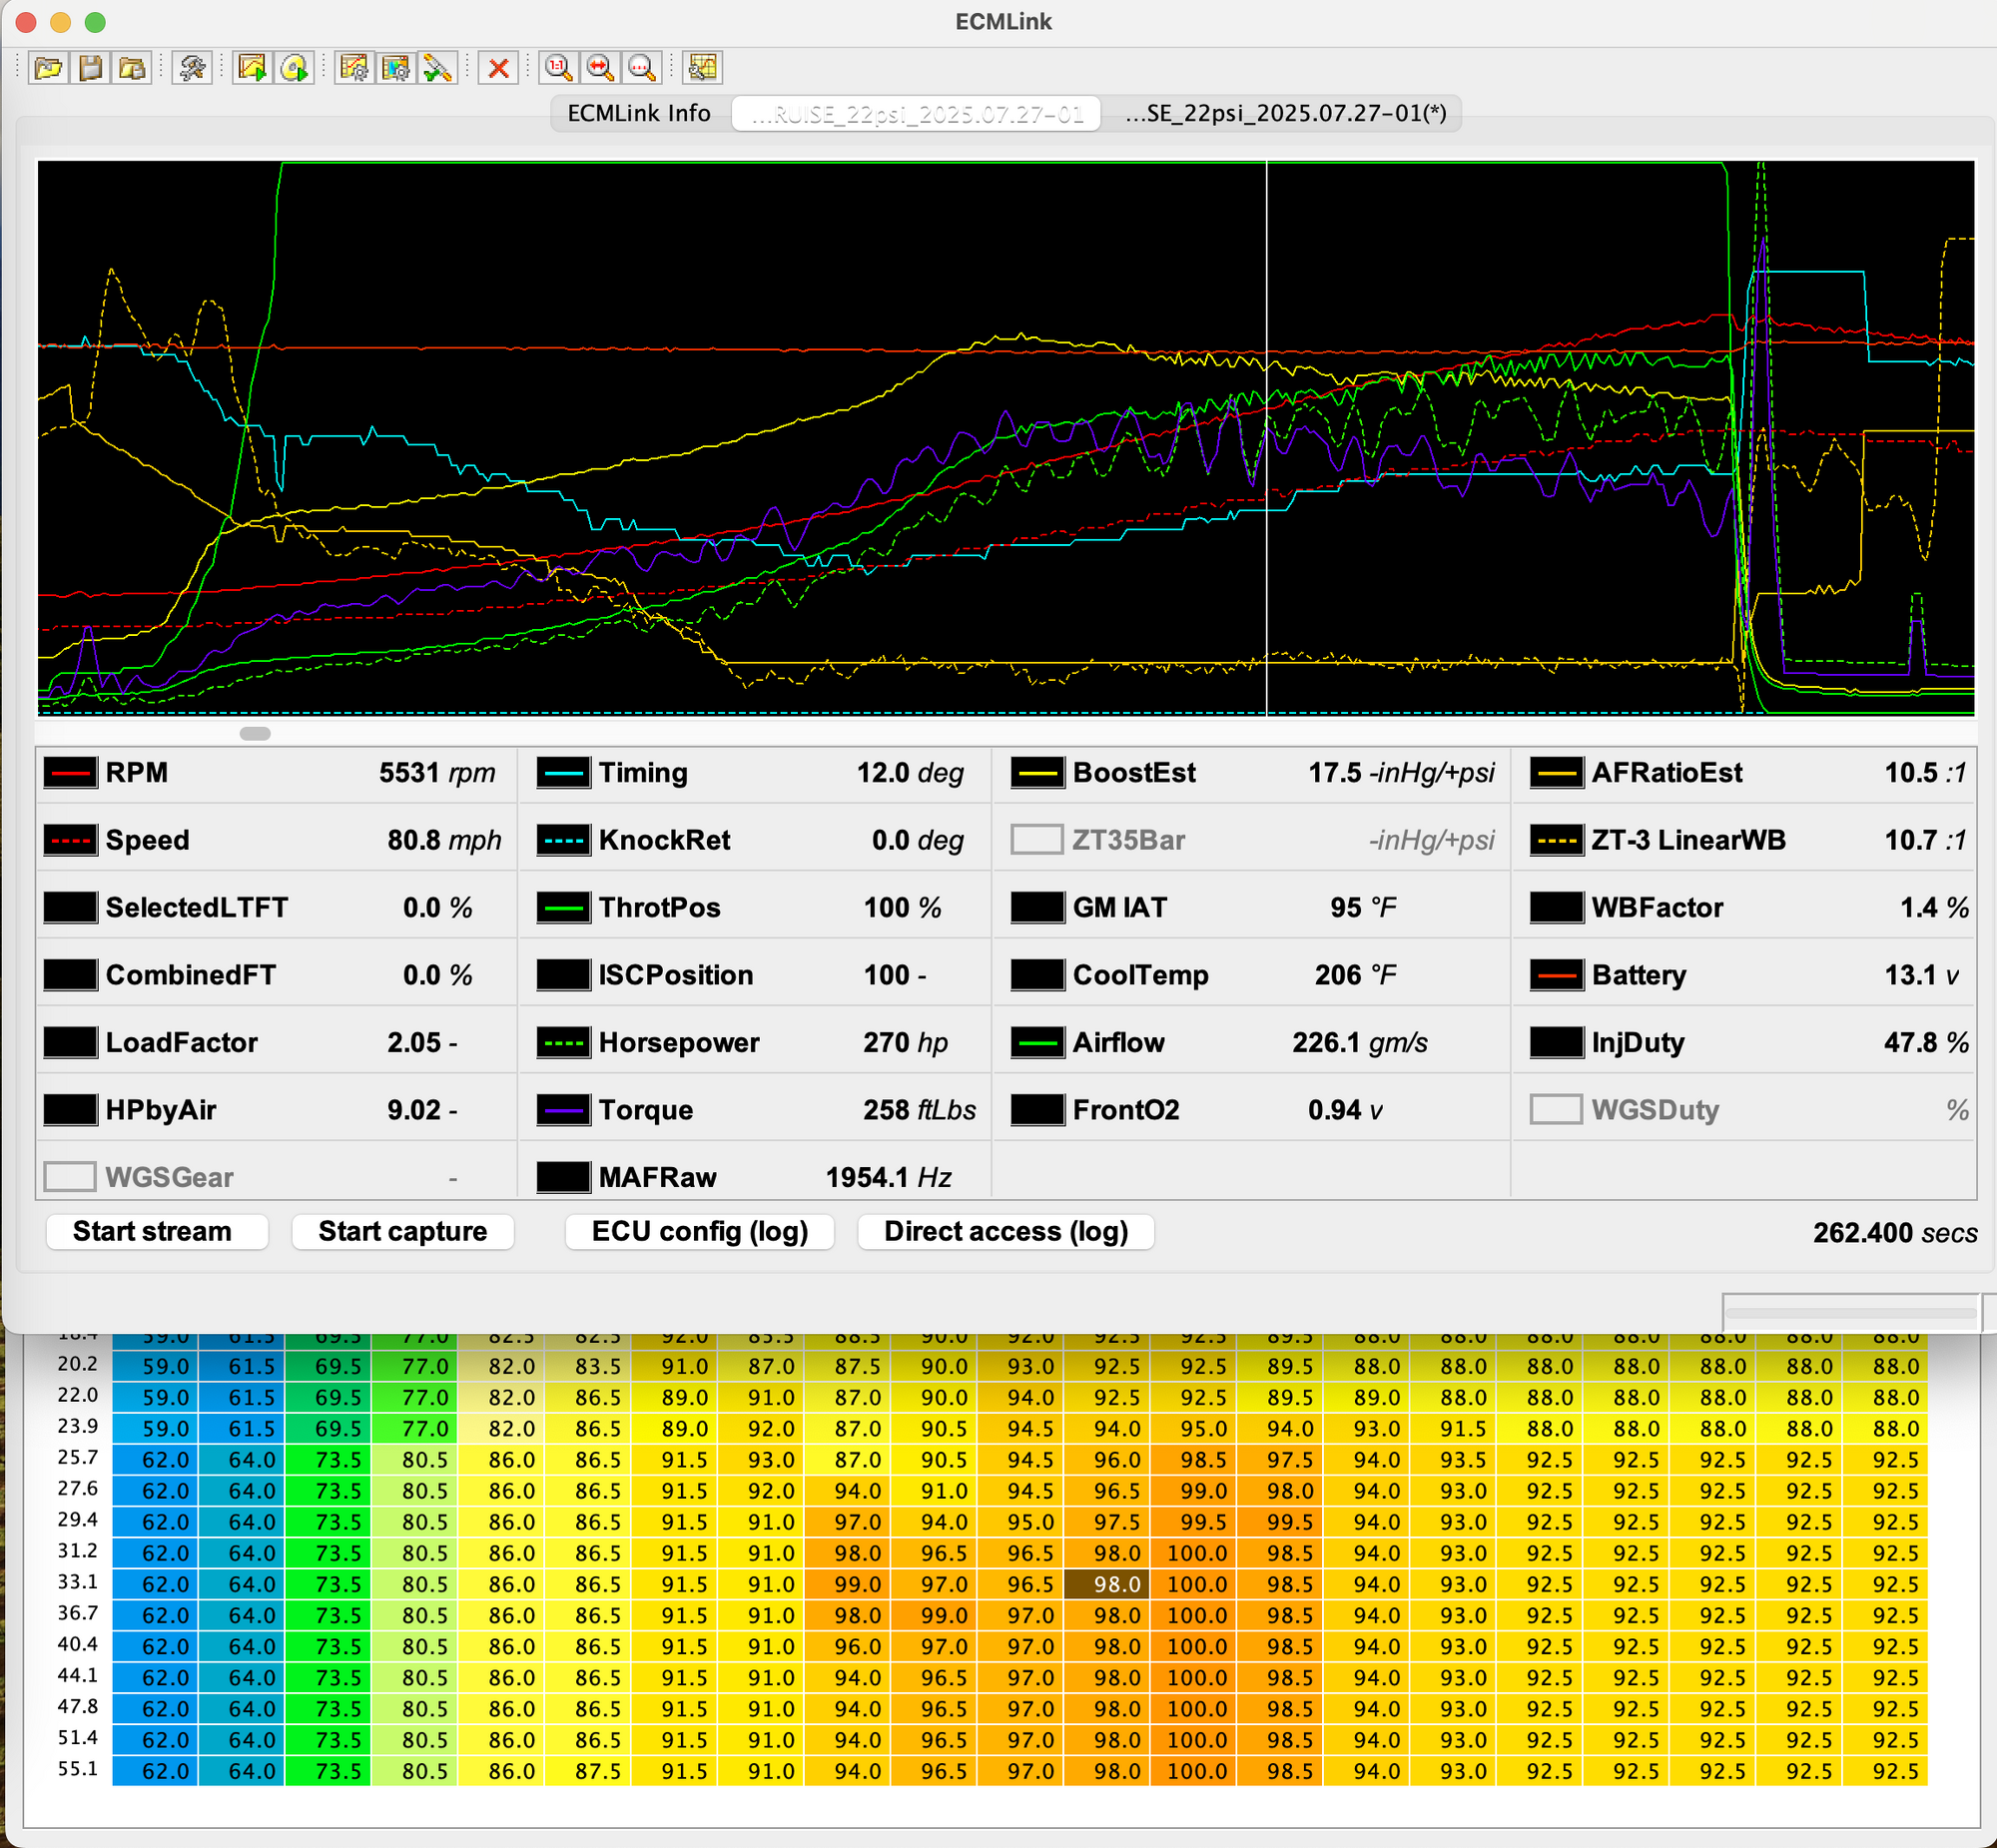Click the graph with green play arrow icon
The image size is (1997, 1848).
252,68
